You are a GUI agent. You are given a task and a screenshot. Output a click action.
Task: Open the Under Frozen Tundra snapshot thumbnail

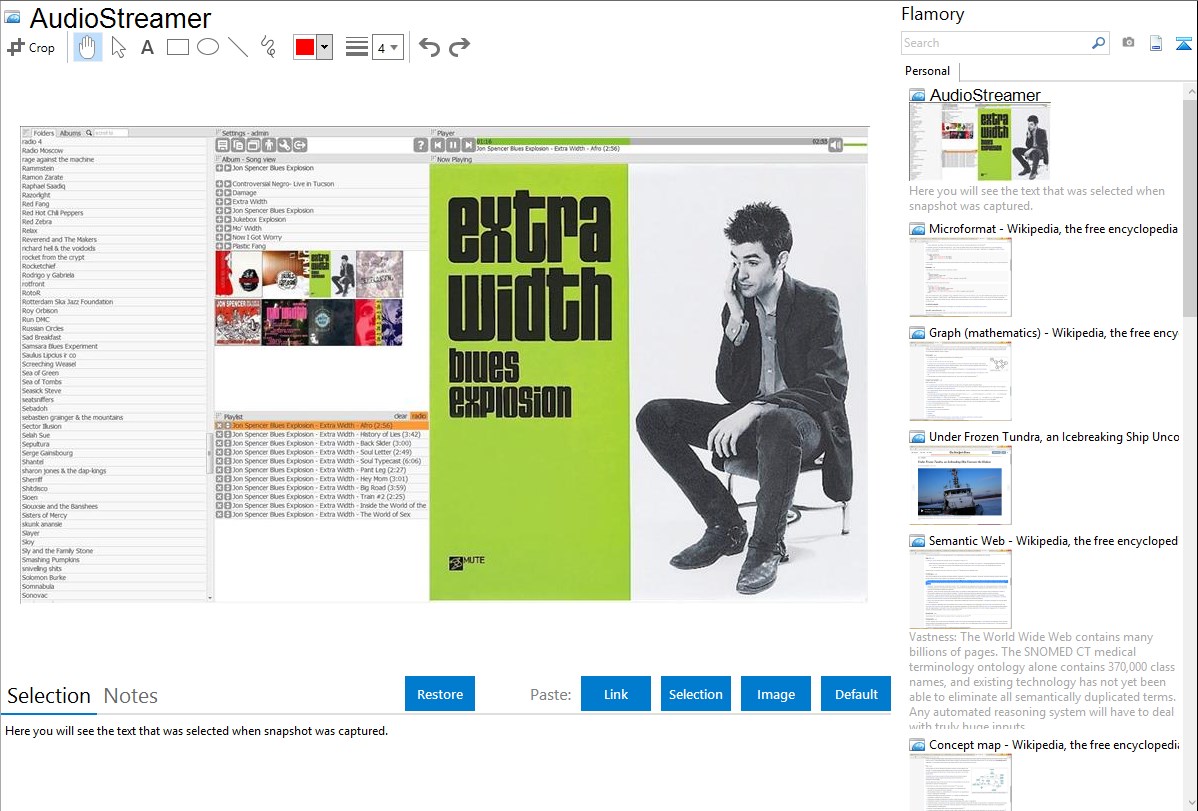point(960,485)
